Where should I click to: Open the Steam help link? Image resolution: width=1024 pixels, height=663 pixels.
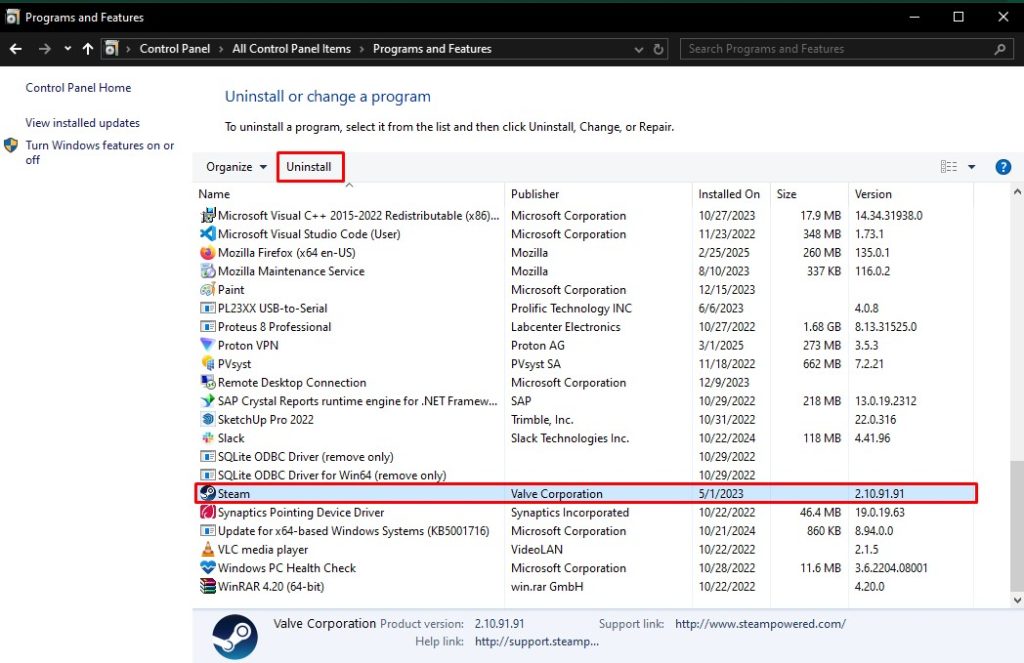tap(537, 641)
